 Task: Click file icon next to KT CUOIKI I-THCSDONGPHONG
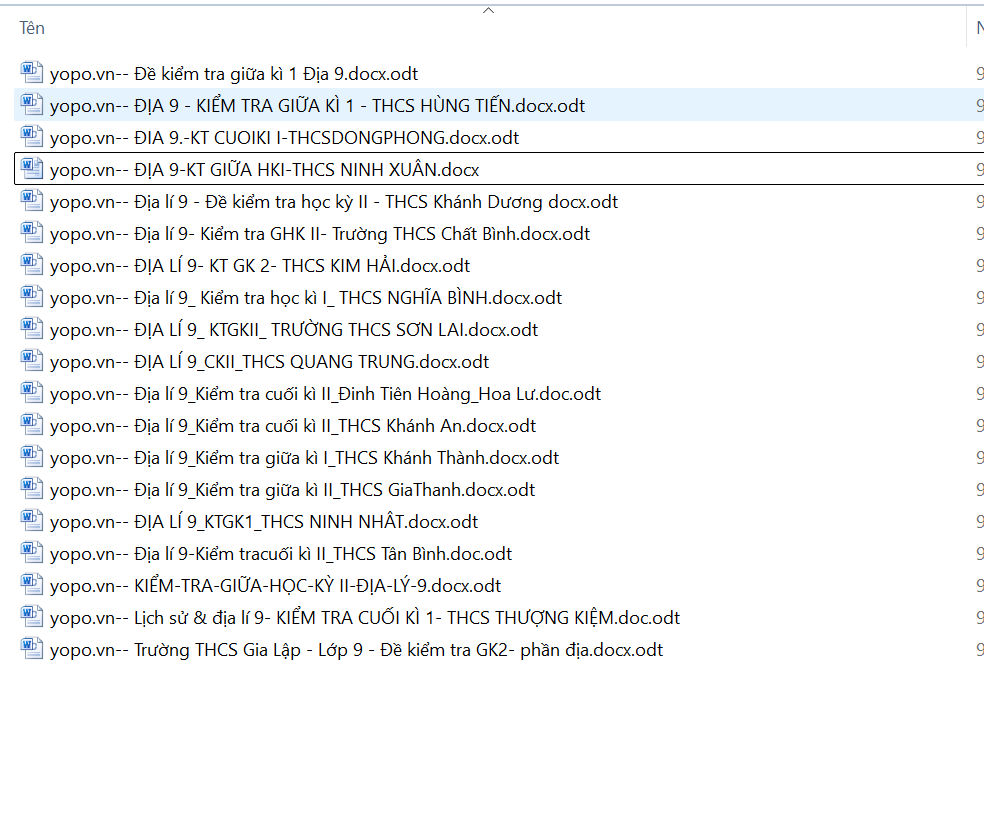pyautogui.click(x=32, y=137)
